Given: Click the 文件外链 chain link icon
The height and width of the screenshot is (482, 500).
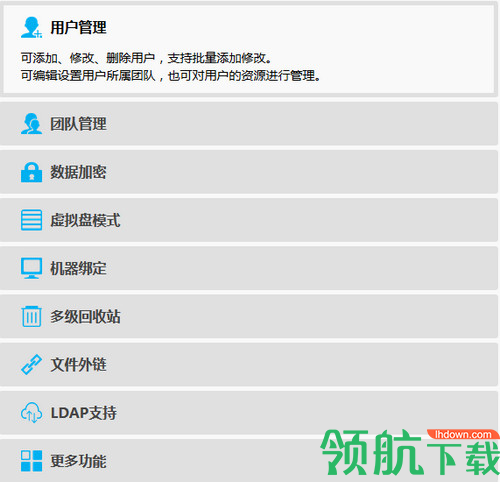Looking at the screenshot, I should point(31,364).
